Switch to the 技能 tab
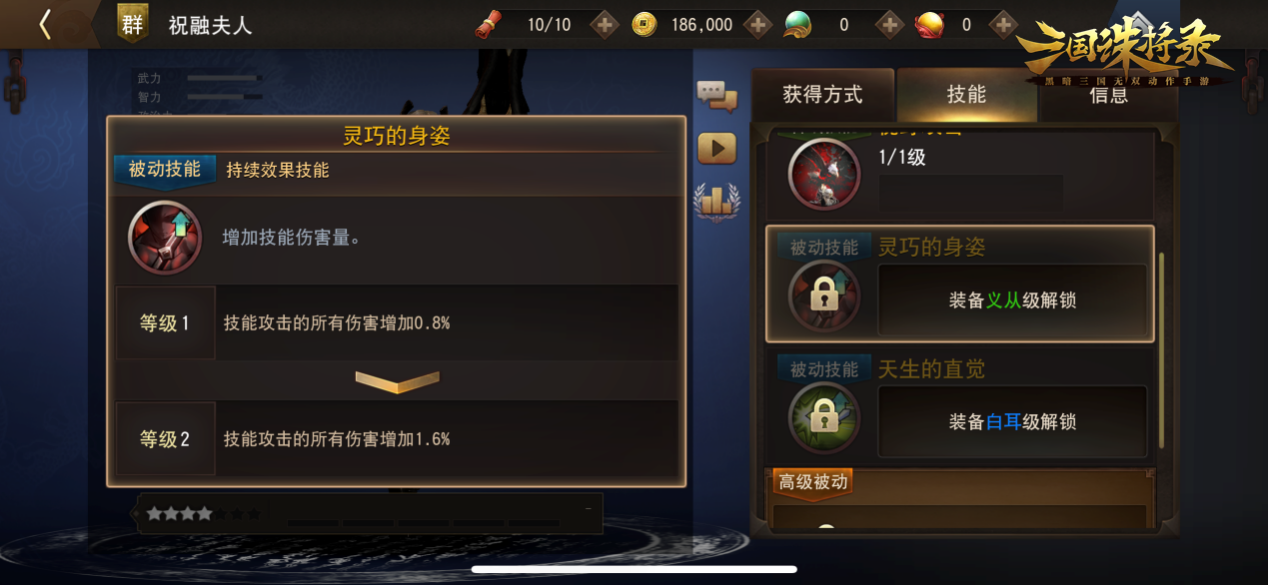The image size is (1268, 585). (x=966, y=95)
